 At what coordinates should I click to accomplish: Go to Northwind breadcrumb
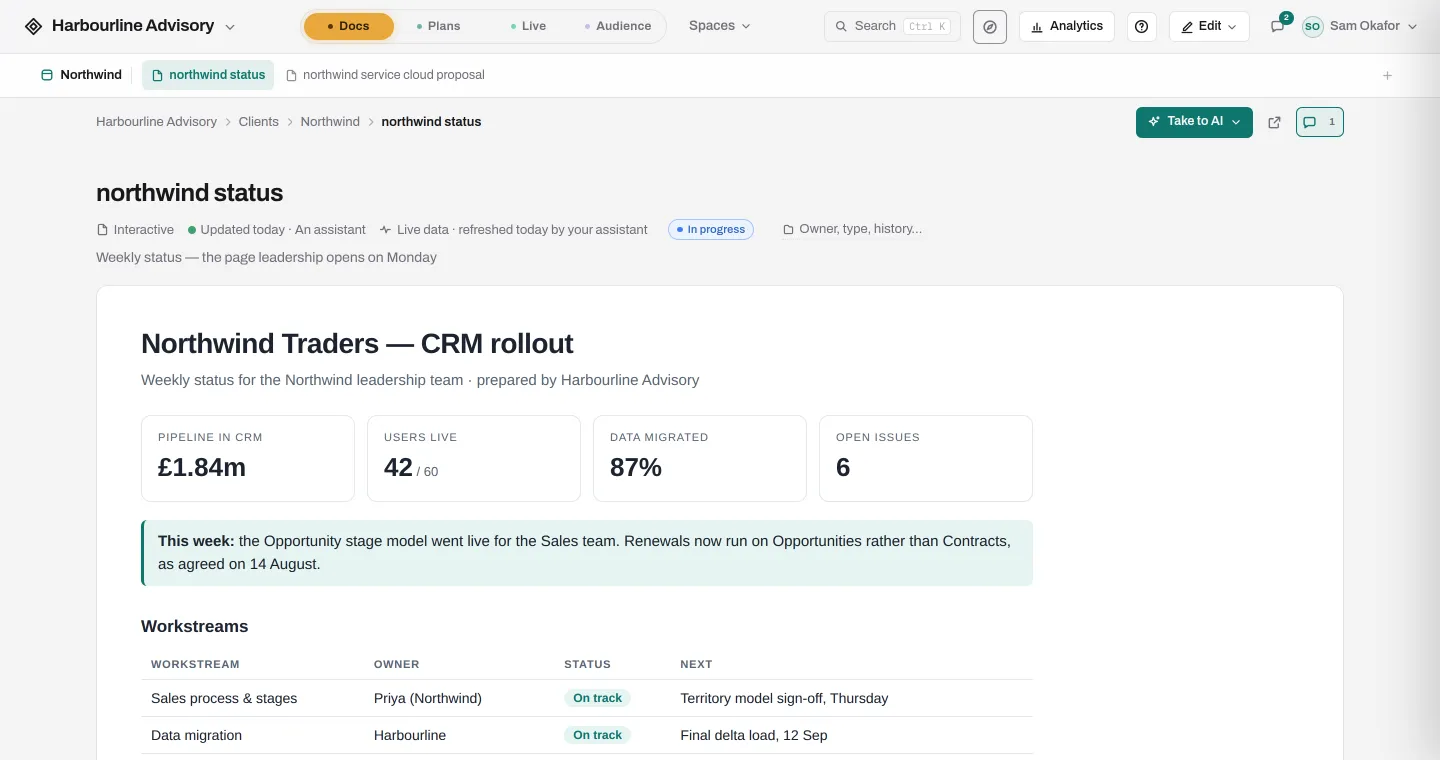point(330,122)
